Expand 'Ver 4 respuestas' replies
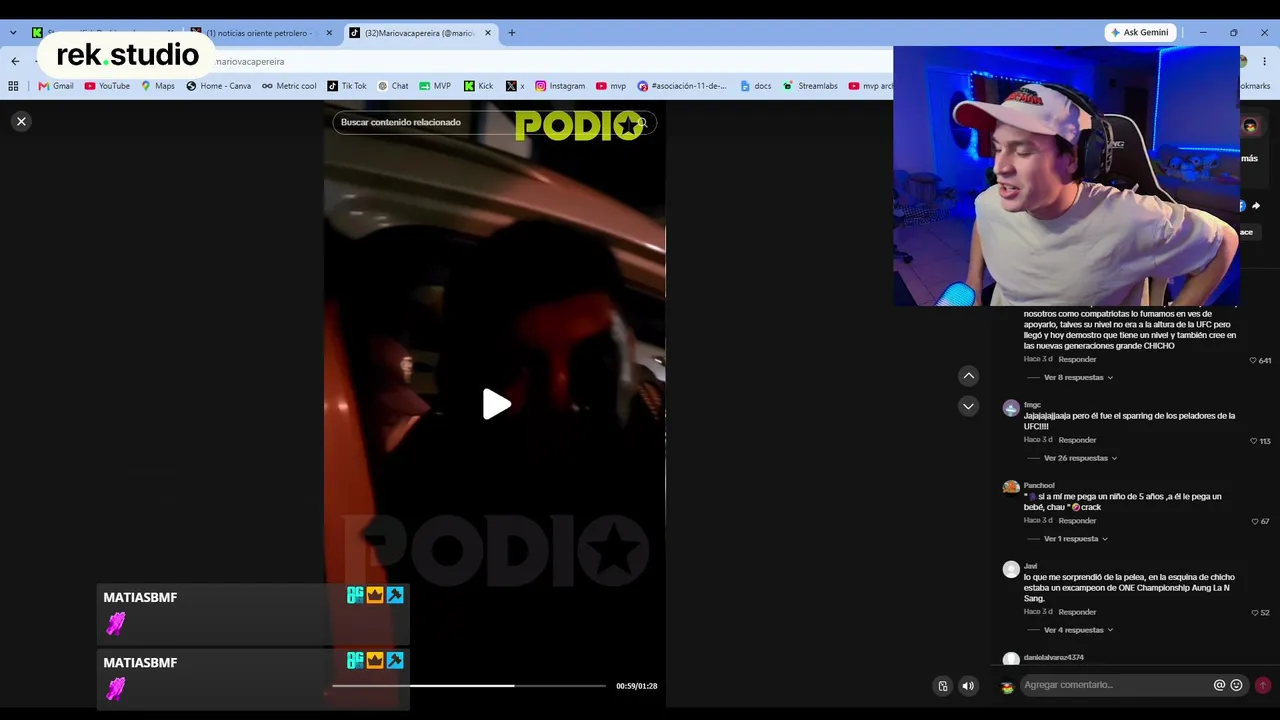The width and height of the screenshot is (1280, 720). 1078,630
